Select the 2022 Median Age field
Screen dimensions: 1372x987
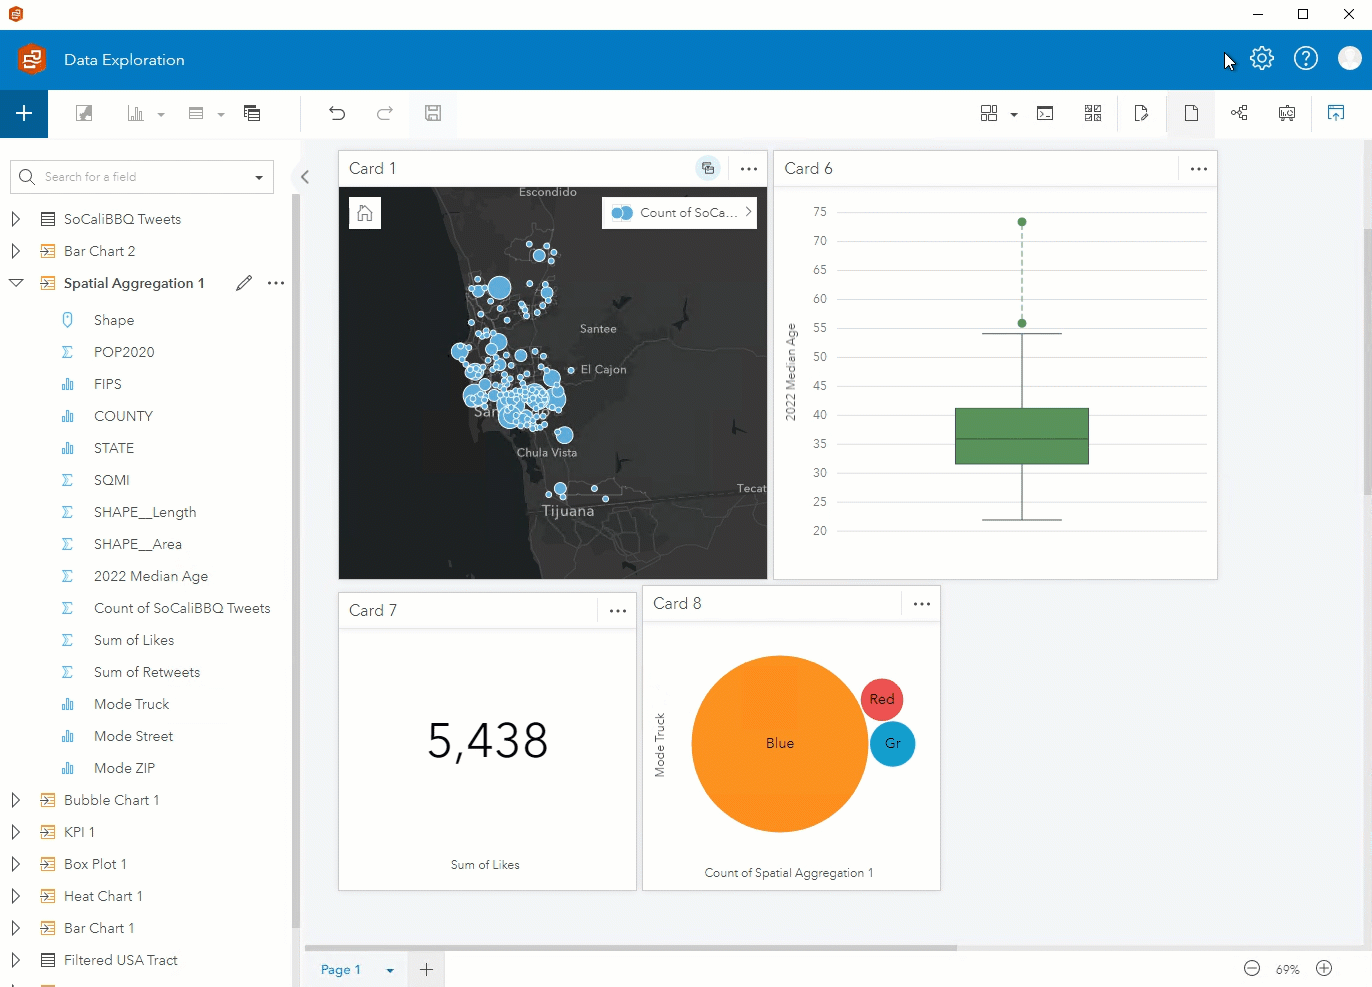pyautogui.click(x=151, y=576)
